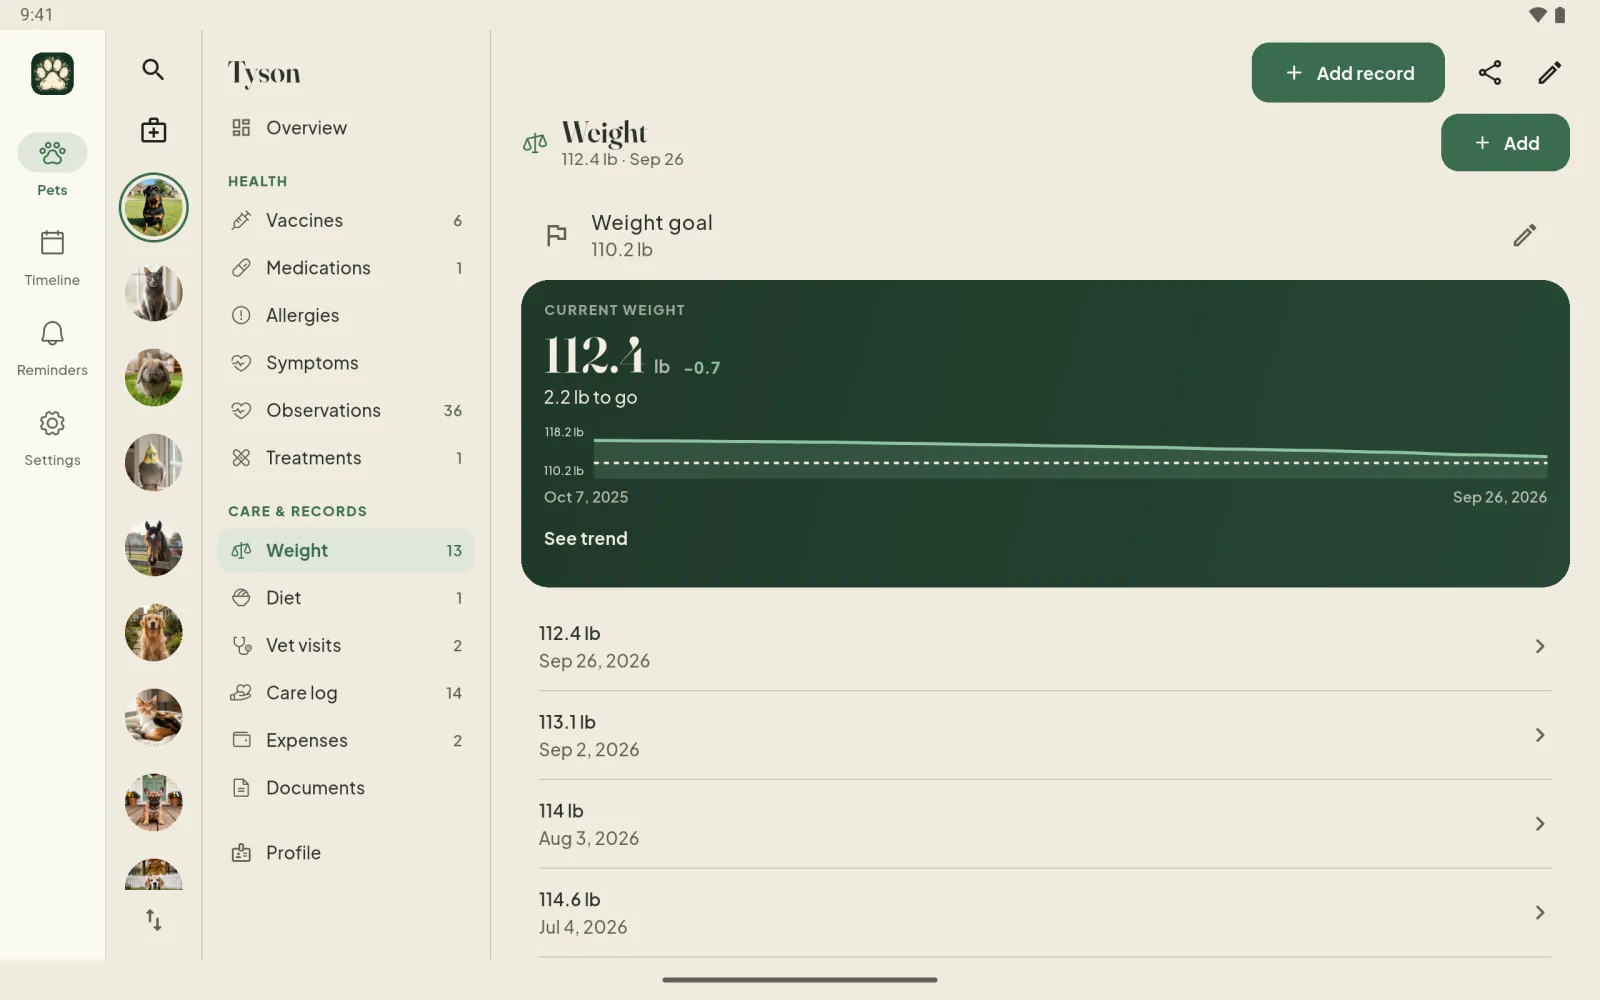1600x1000 pixels.
Task: Open Allergies section
Action: click(346, 315)
